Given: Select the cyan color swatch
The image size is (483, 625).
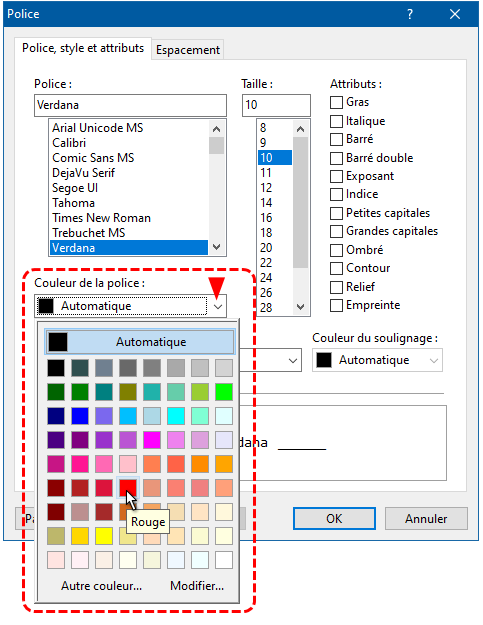Looking at the screenshot, I should tap(176, 416).
